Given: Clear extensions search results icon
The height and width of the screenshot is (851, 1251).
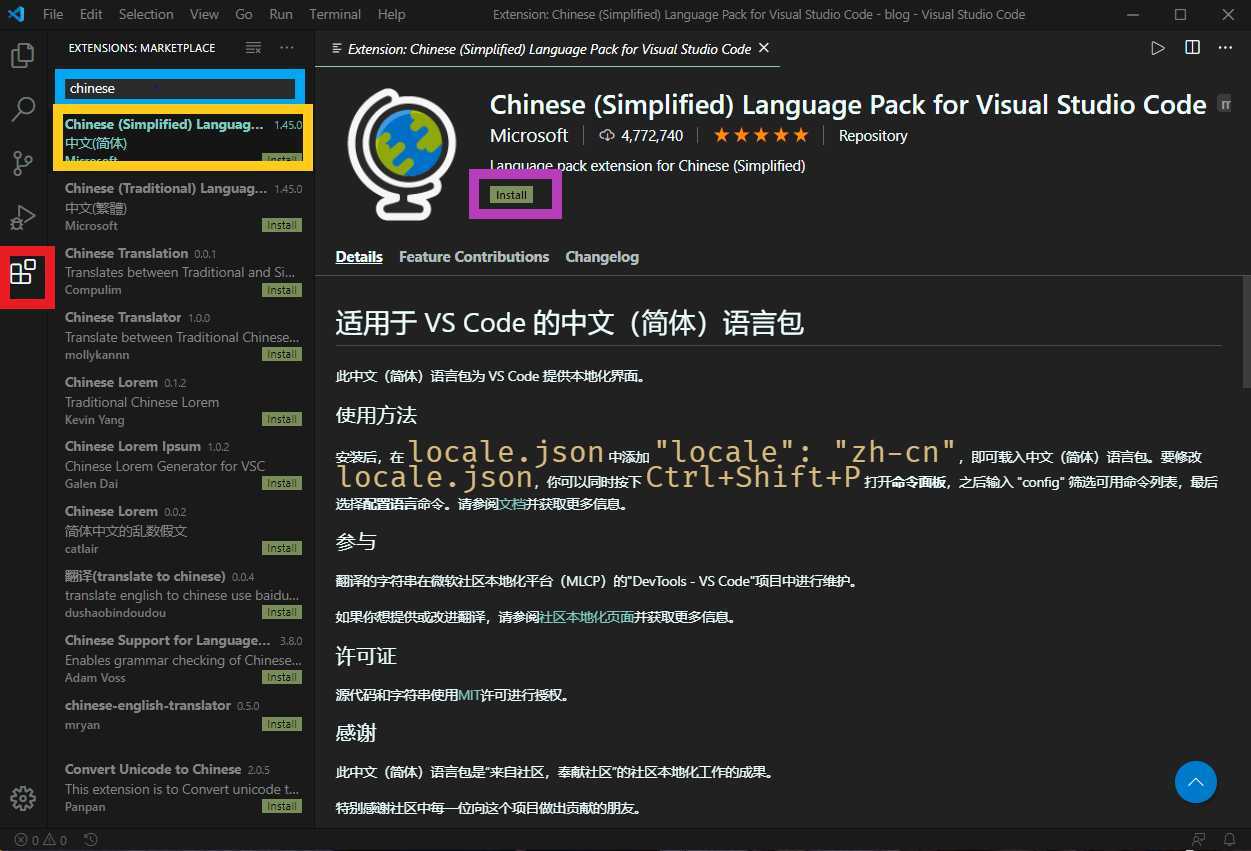Looking at the screenshot, I should (254, 48).
